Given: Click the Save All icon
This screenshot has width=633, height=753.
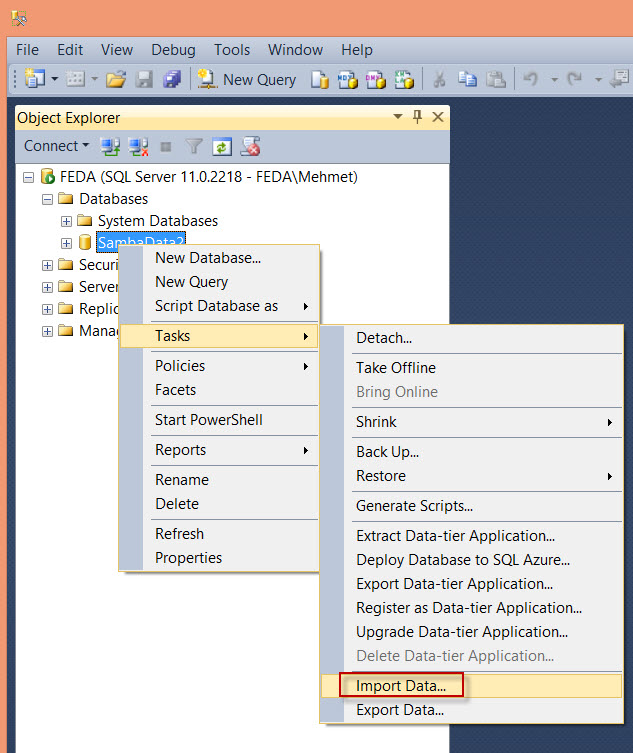Looking at the screenshot, I should tap(172, 79).
